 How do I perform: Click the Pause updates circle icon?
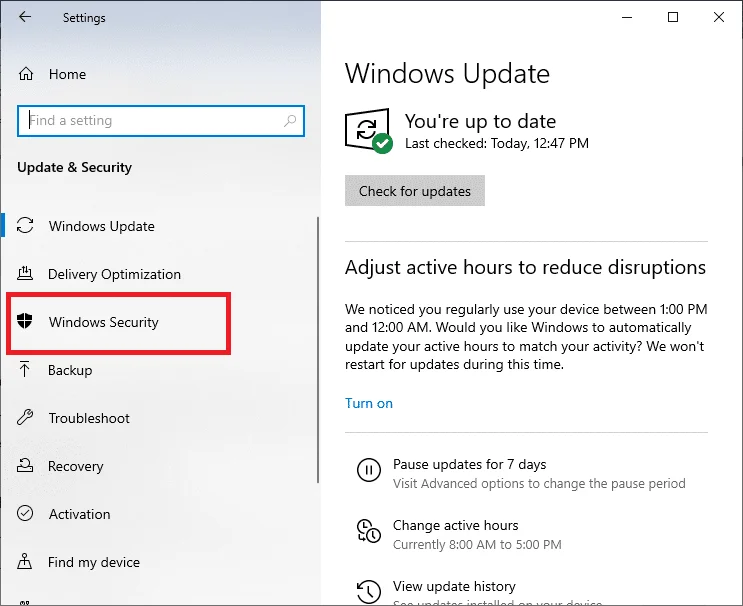click(x=369, y=470)
